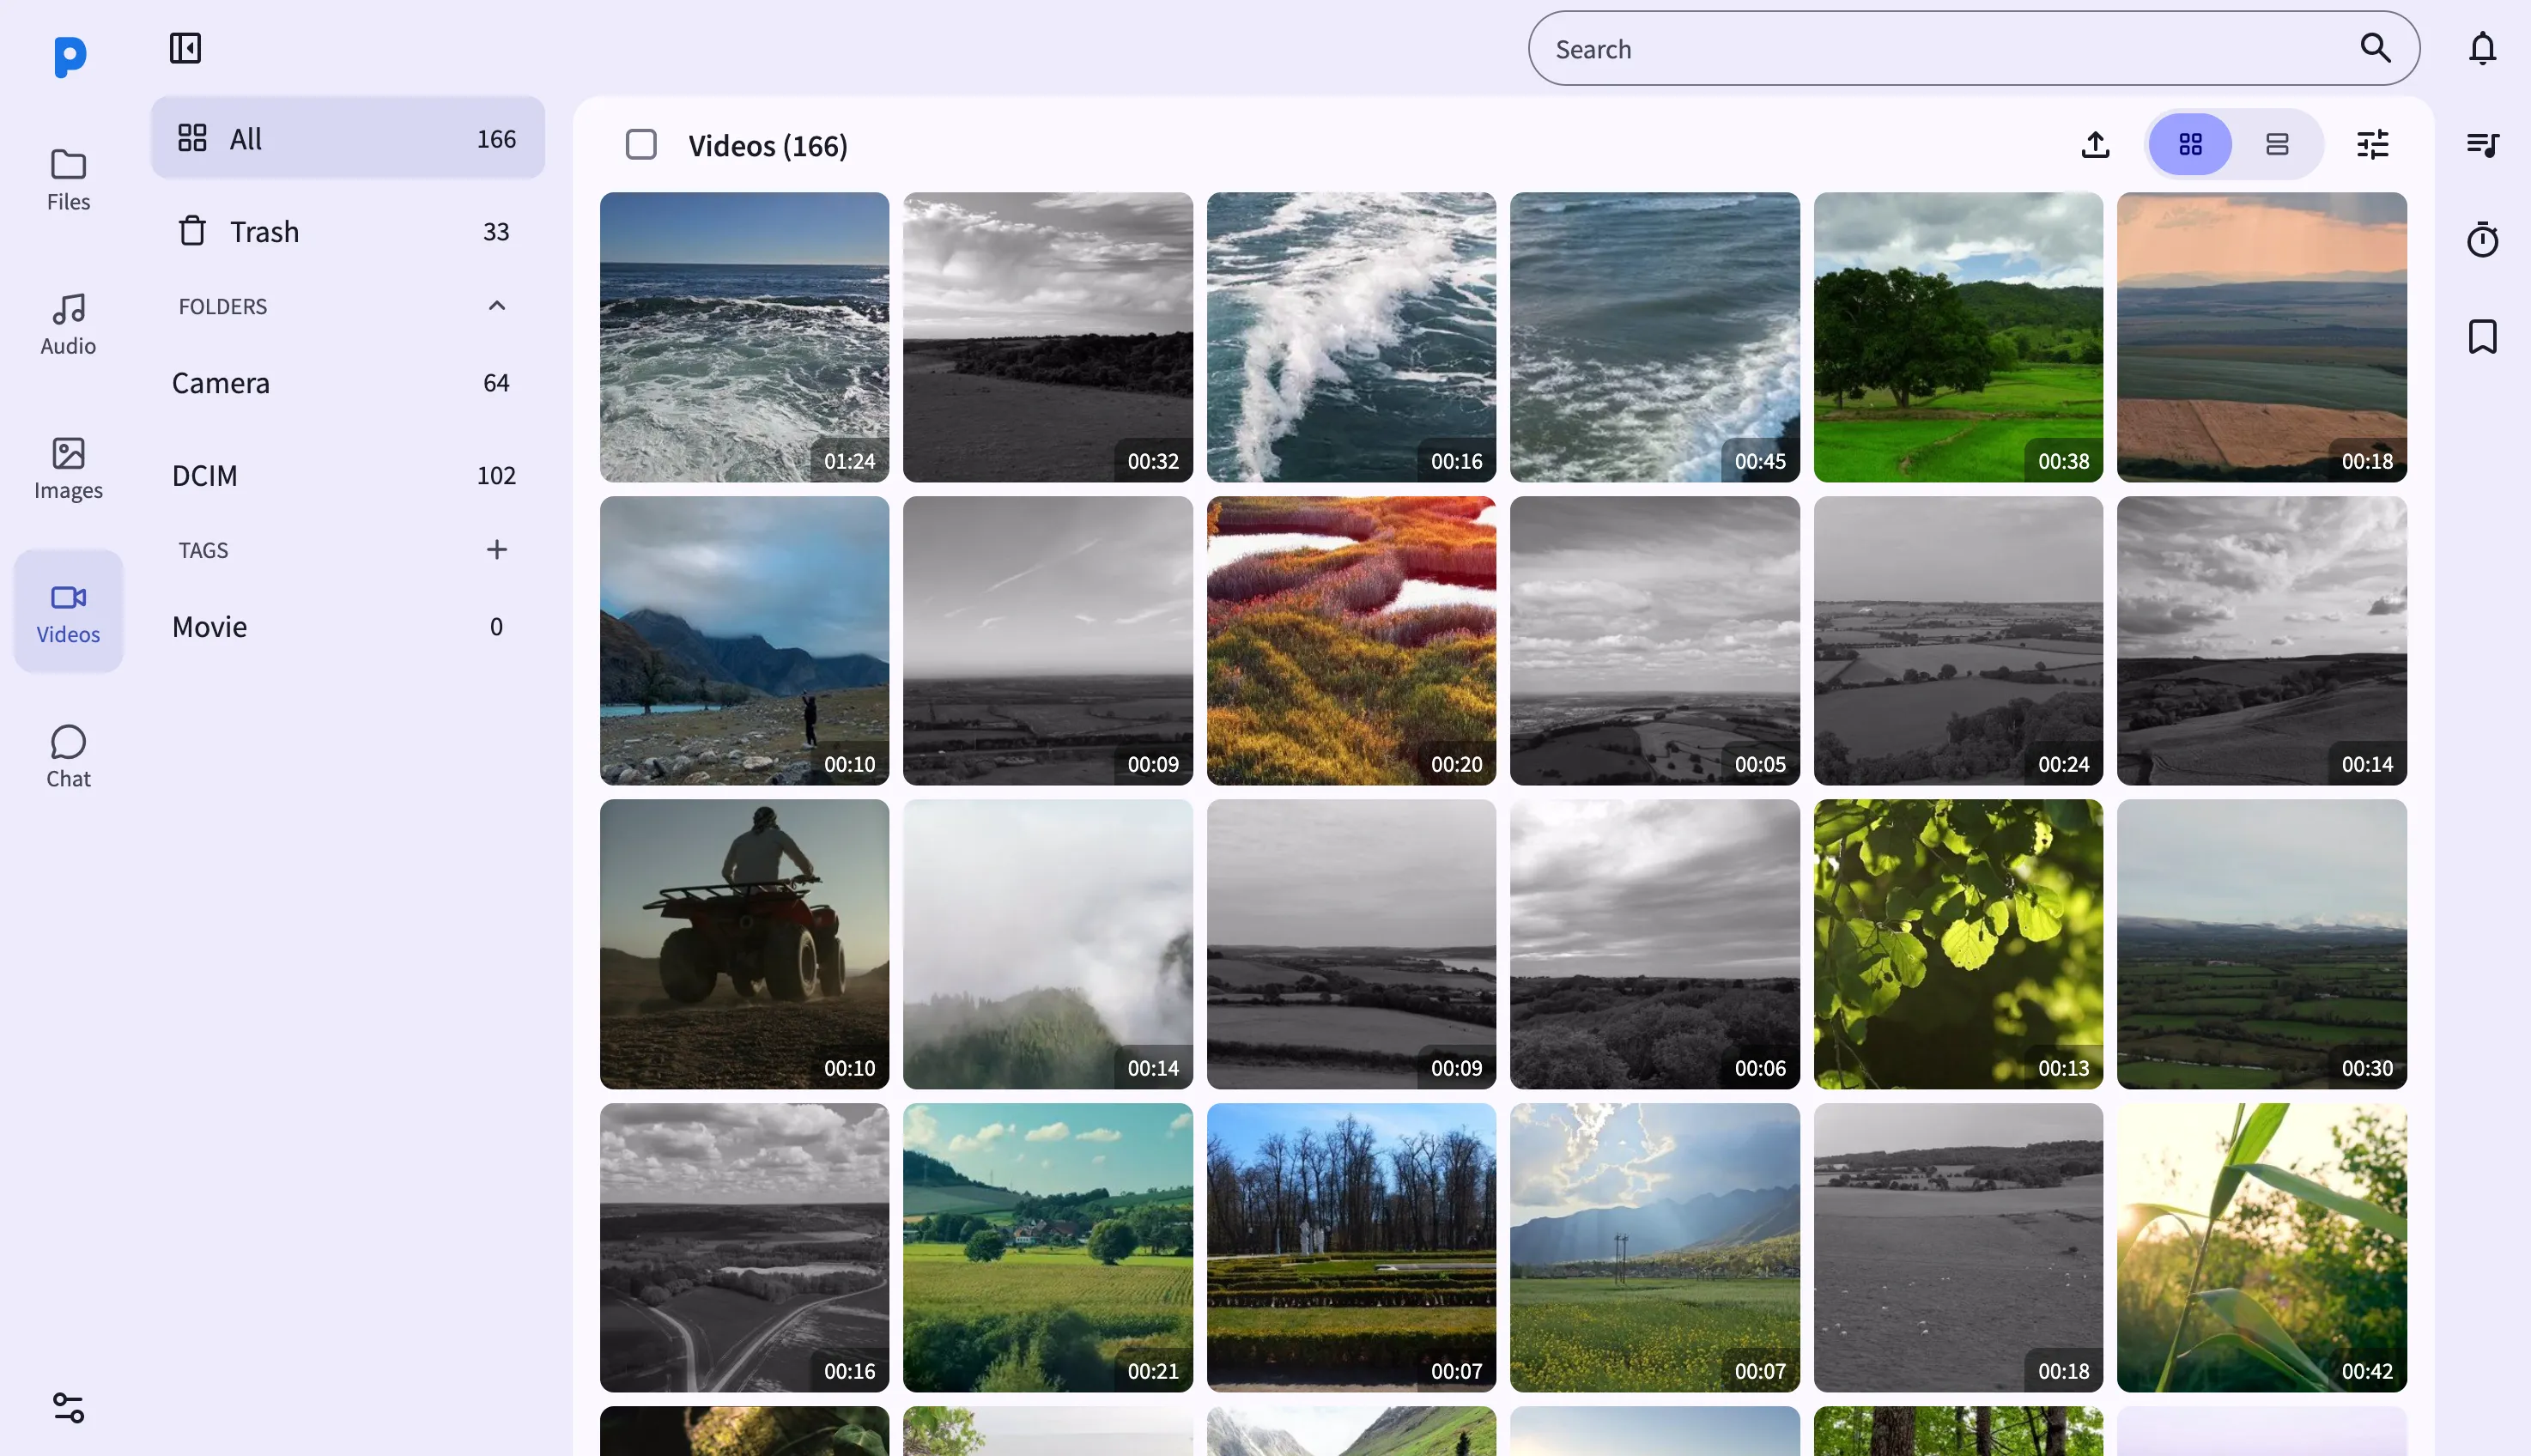Collapse the FOLDERS section chevron
The width and height of the screenshot is (2531, 1456).
pyautogui.click(x=496, y=306)
